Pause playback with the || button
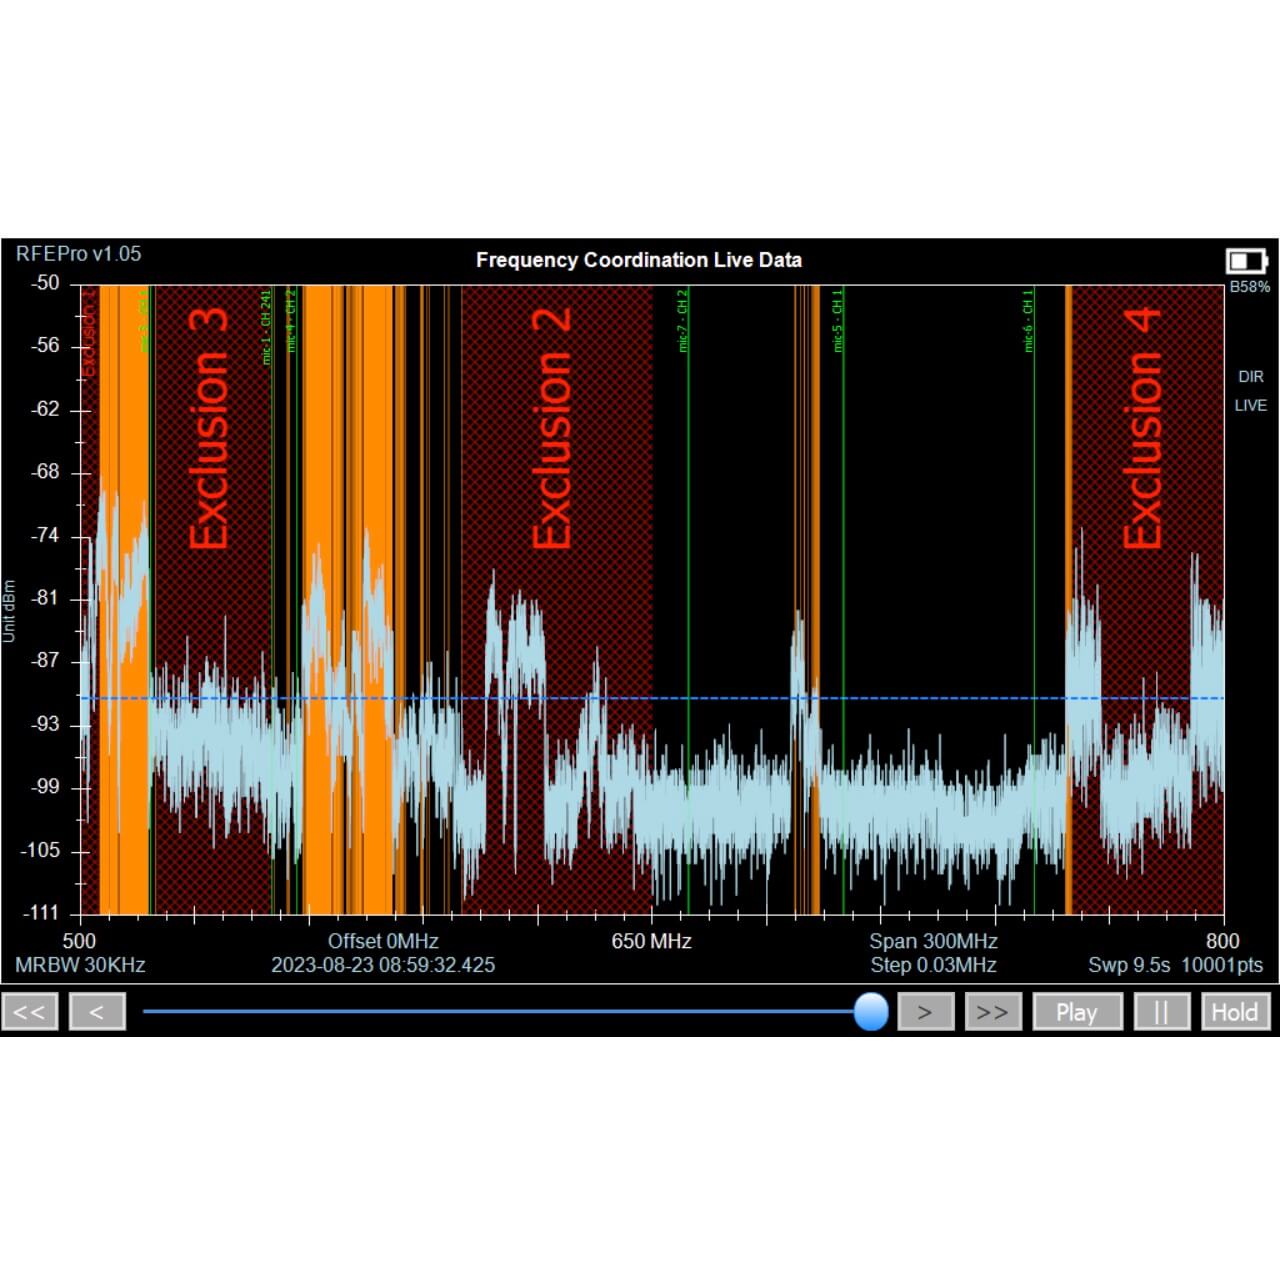This screenshot has width=1280, height=1280. (x=1162, y=1011)
